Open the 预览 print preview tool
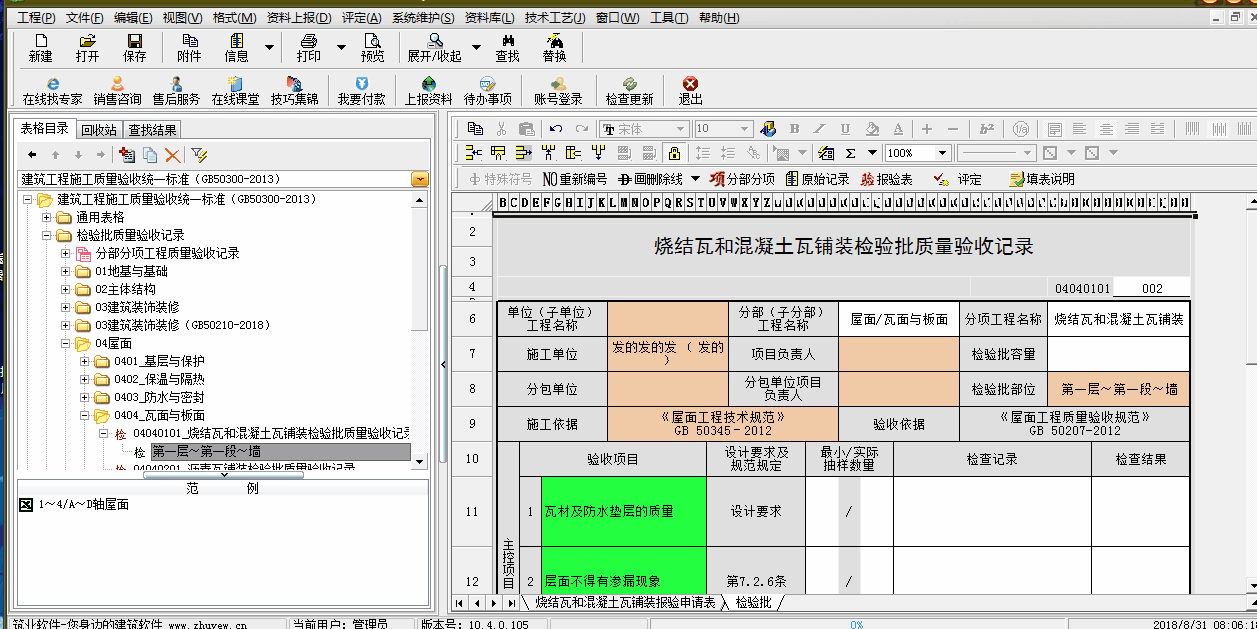Screen dimensions: 1257x629 coord(372,47)
